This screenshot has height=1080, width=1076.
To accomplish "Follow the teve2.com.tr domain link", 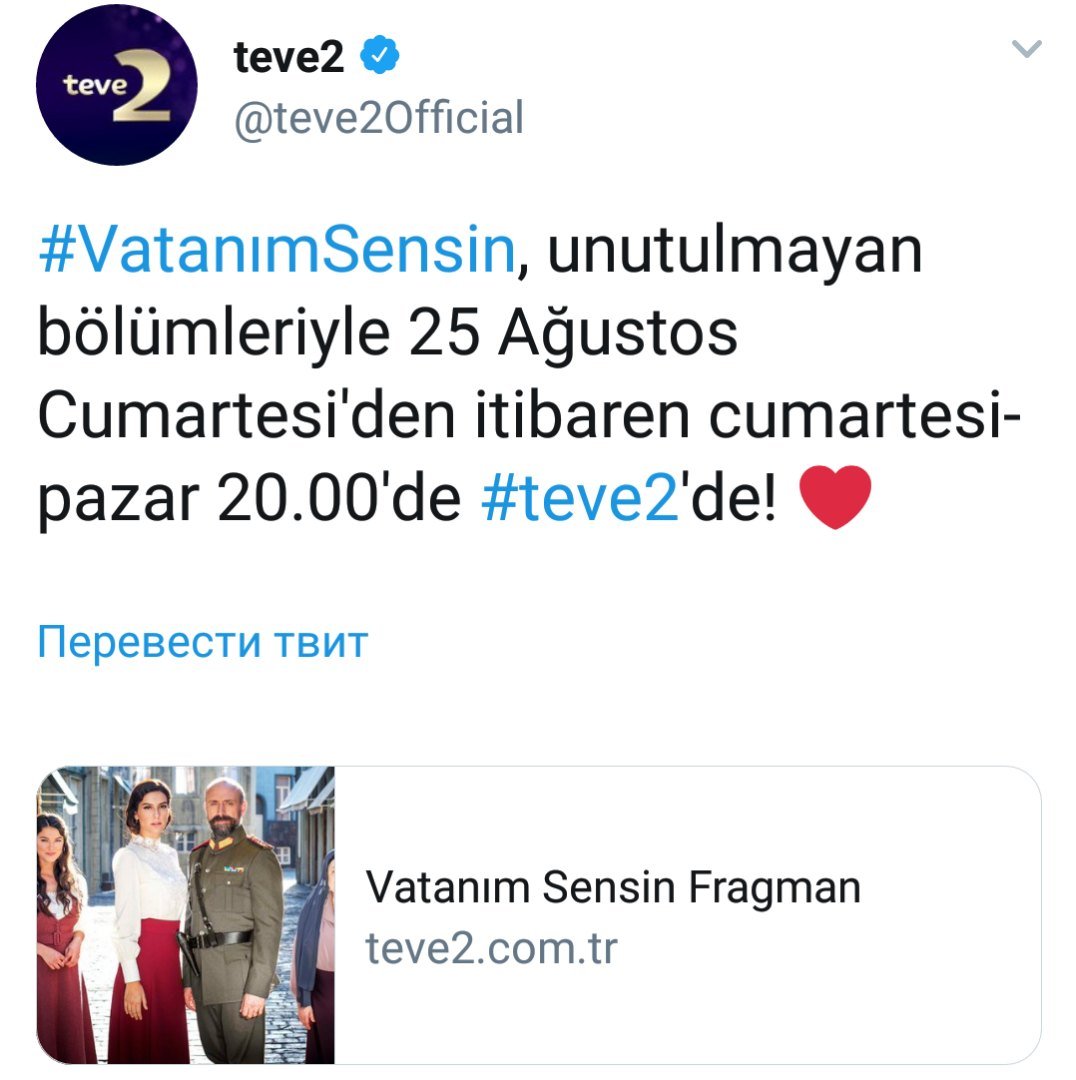I will pyautogui.click(x=491, y=948).
